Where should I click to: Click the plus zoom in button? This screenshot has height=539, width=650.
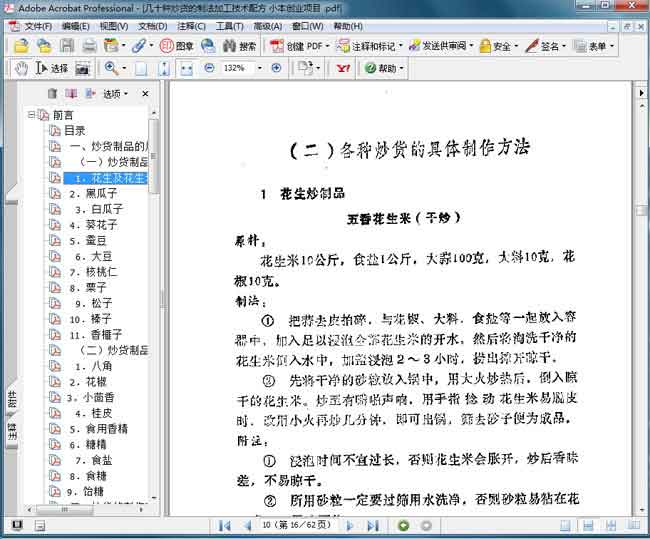point(276,68)
